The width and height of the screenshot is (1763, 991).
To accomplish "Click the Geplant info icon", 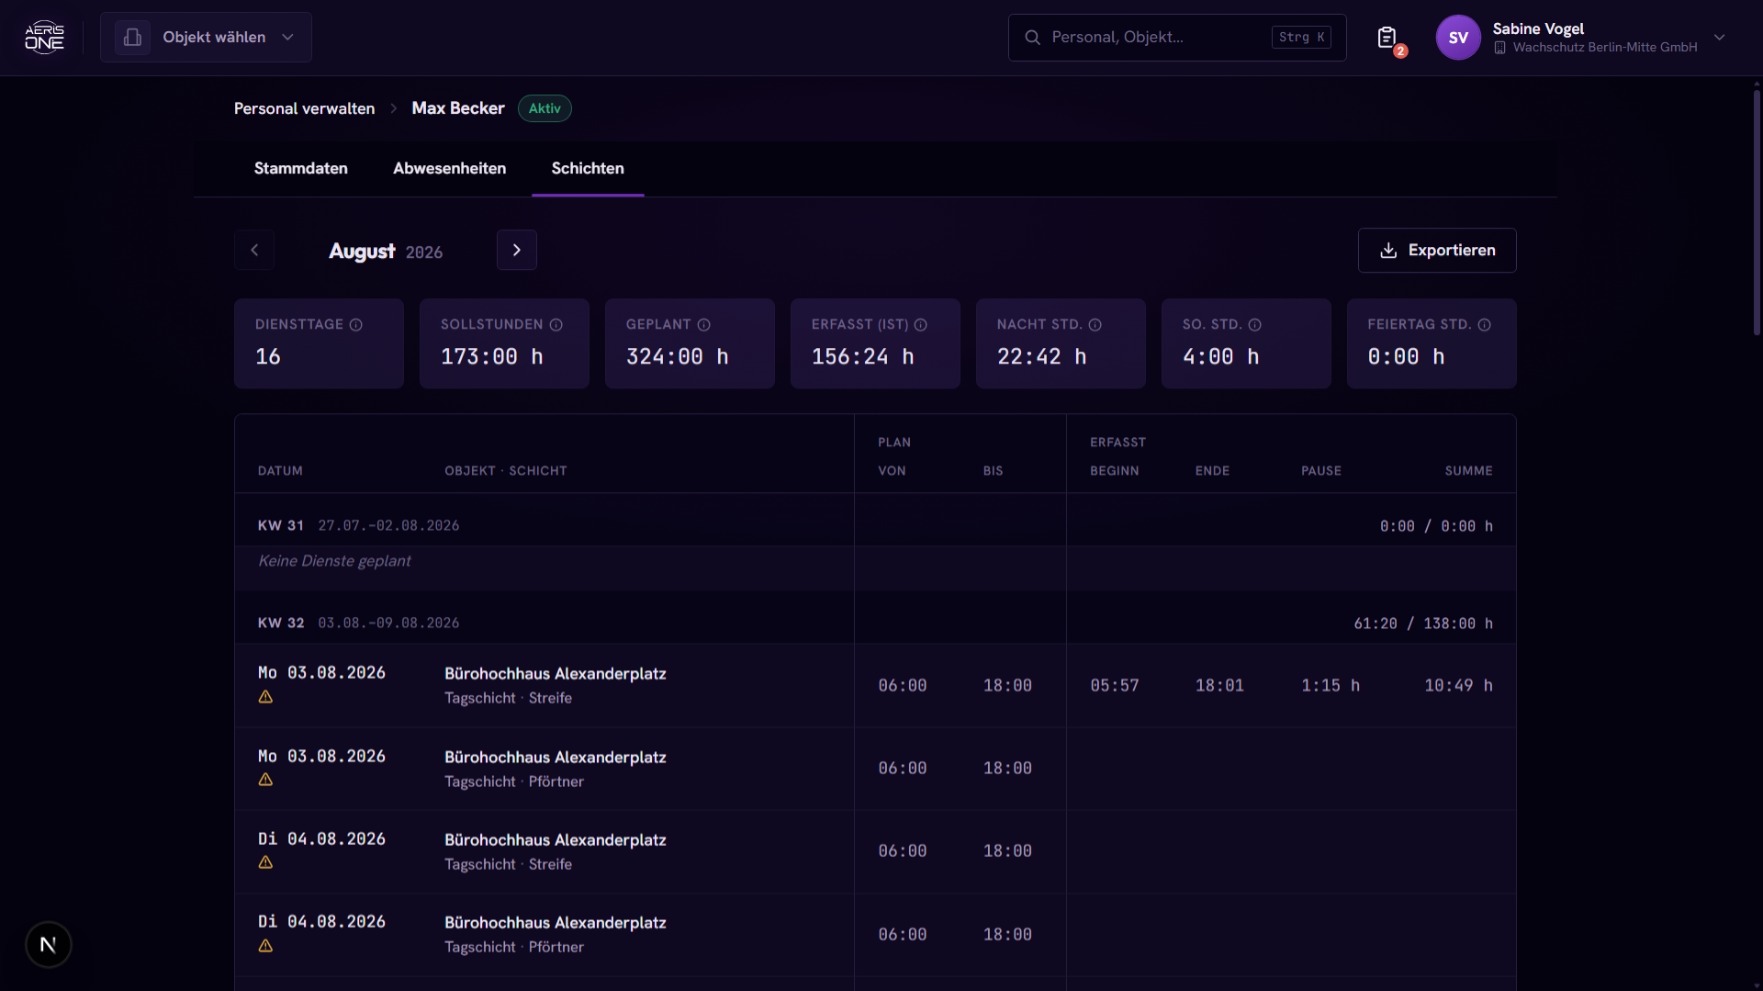I will click(704, 325).
